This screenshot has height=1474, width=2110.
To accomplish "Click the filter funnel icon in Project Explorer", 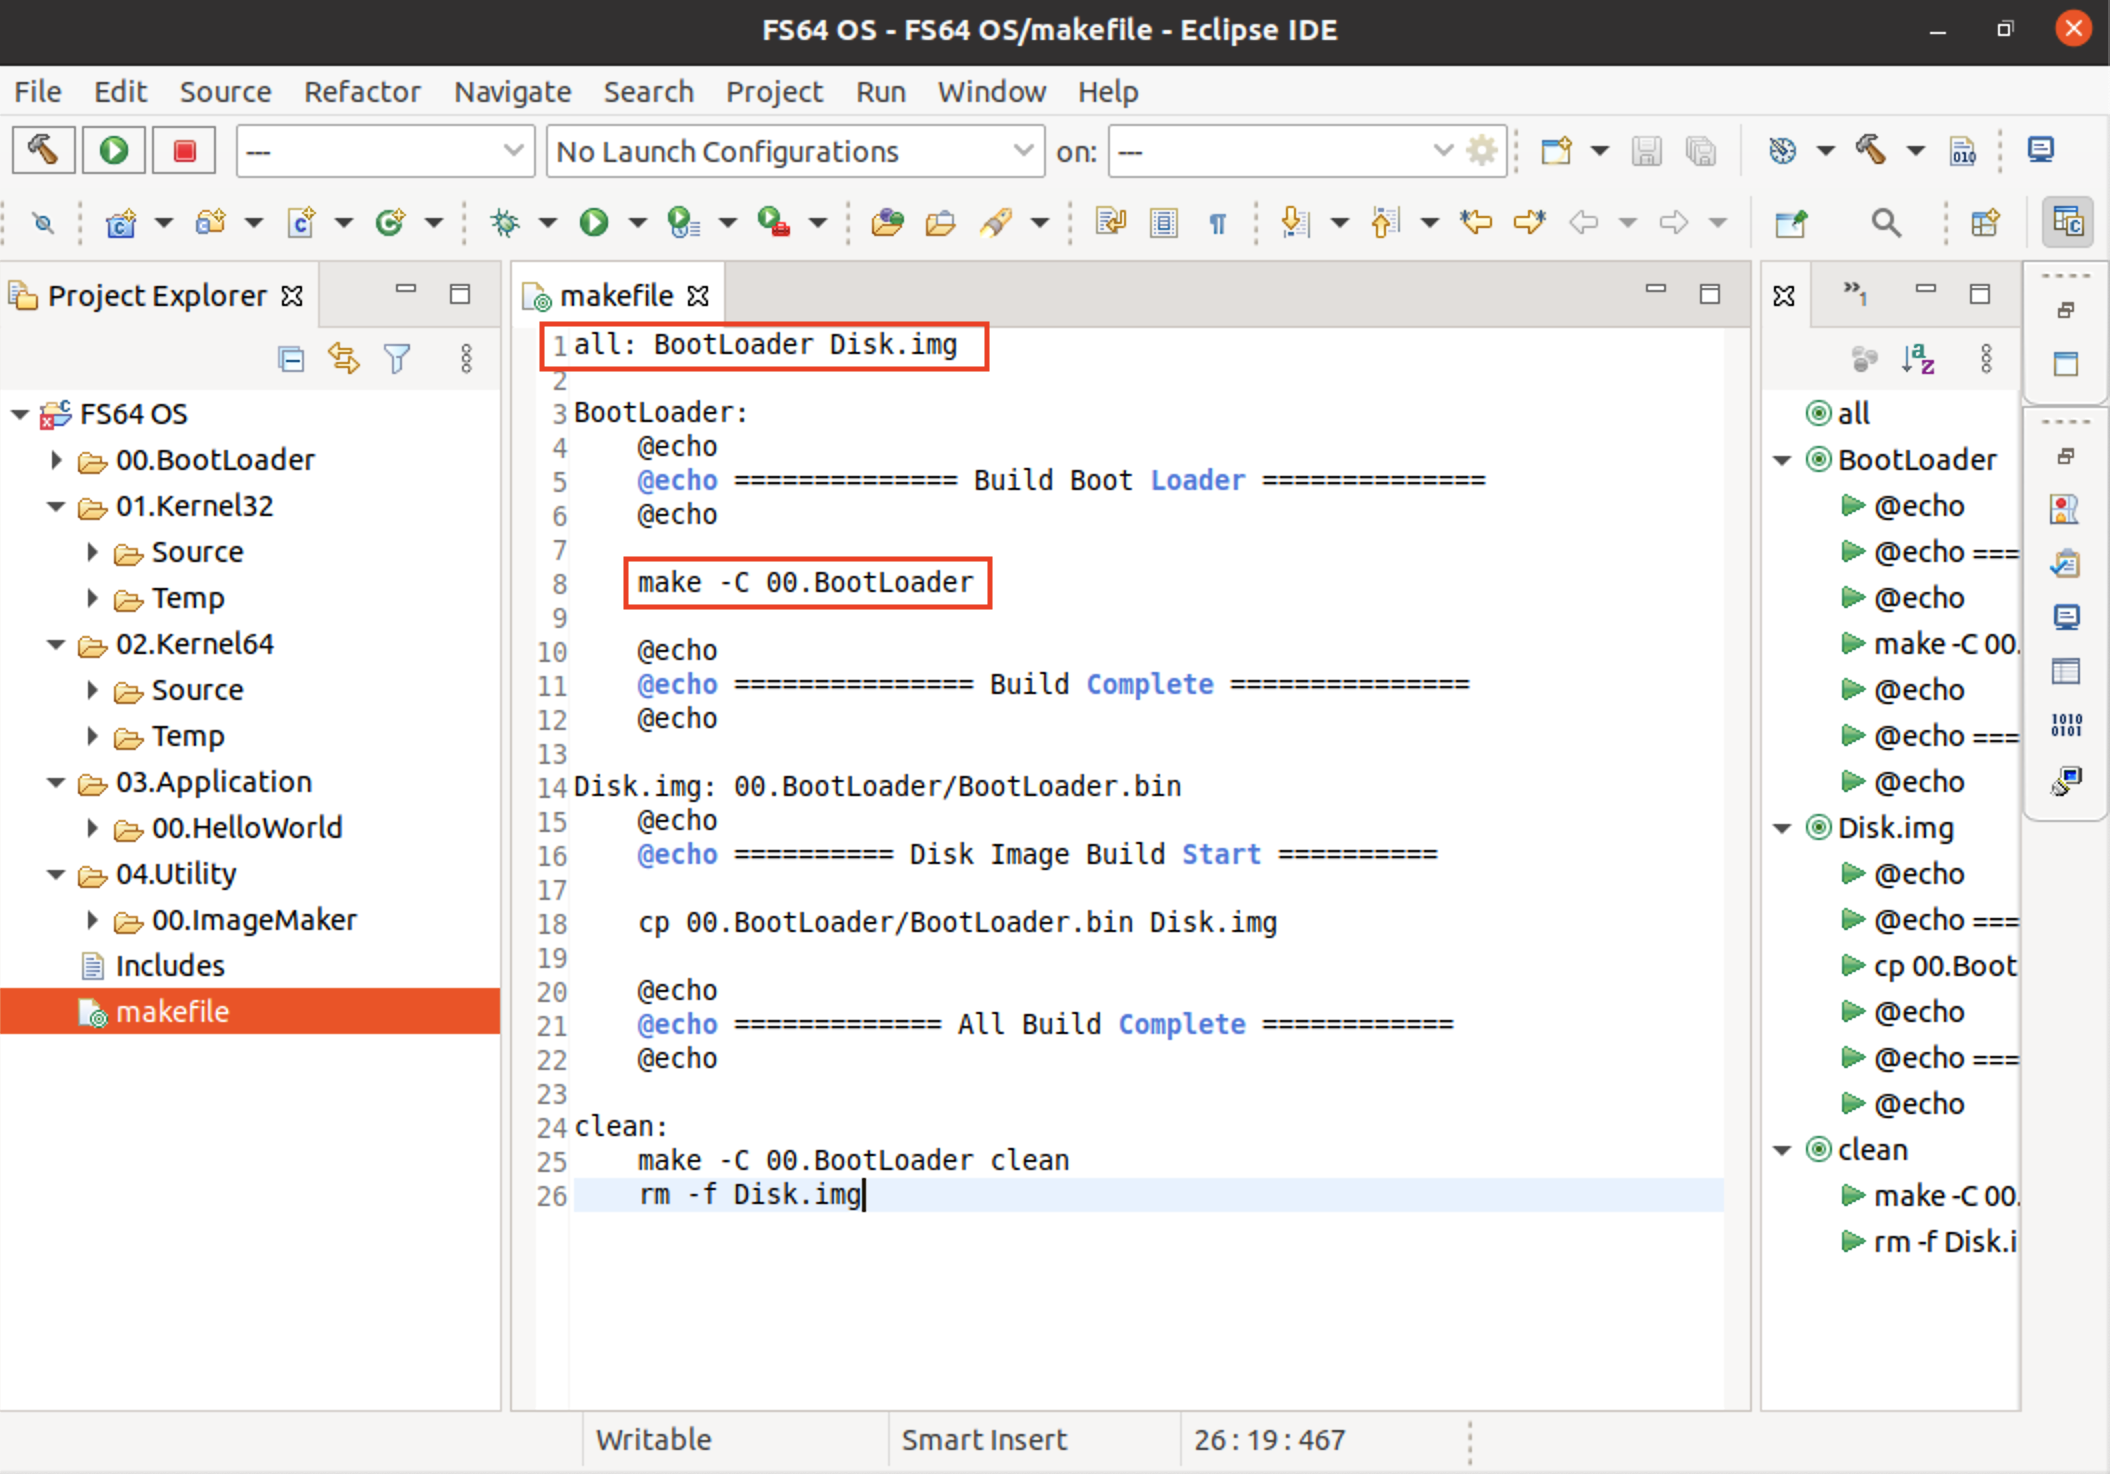I will 397,359.
